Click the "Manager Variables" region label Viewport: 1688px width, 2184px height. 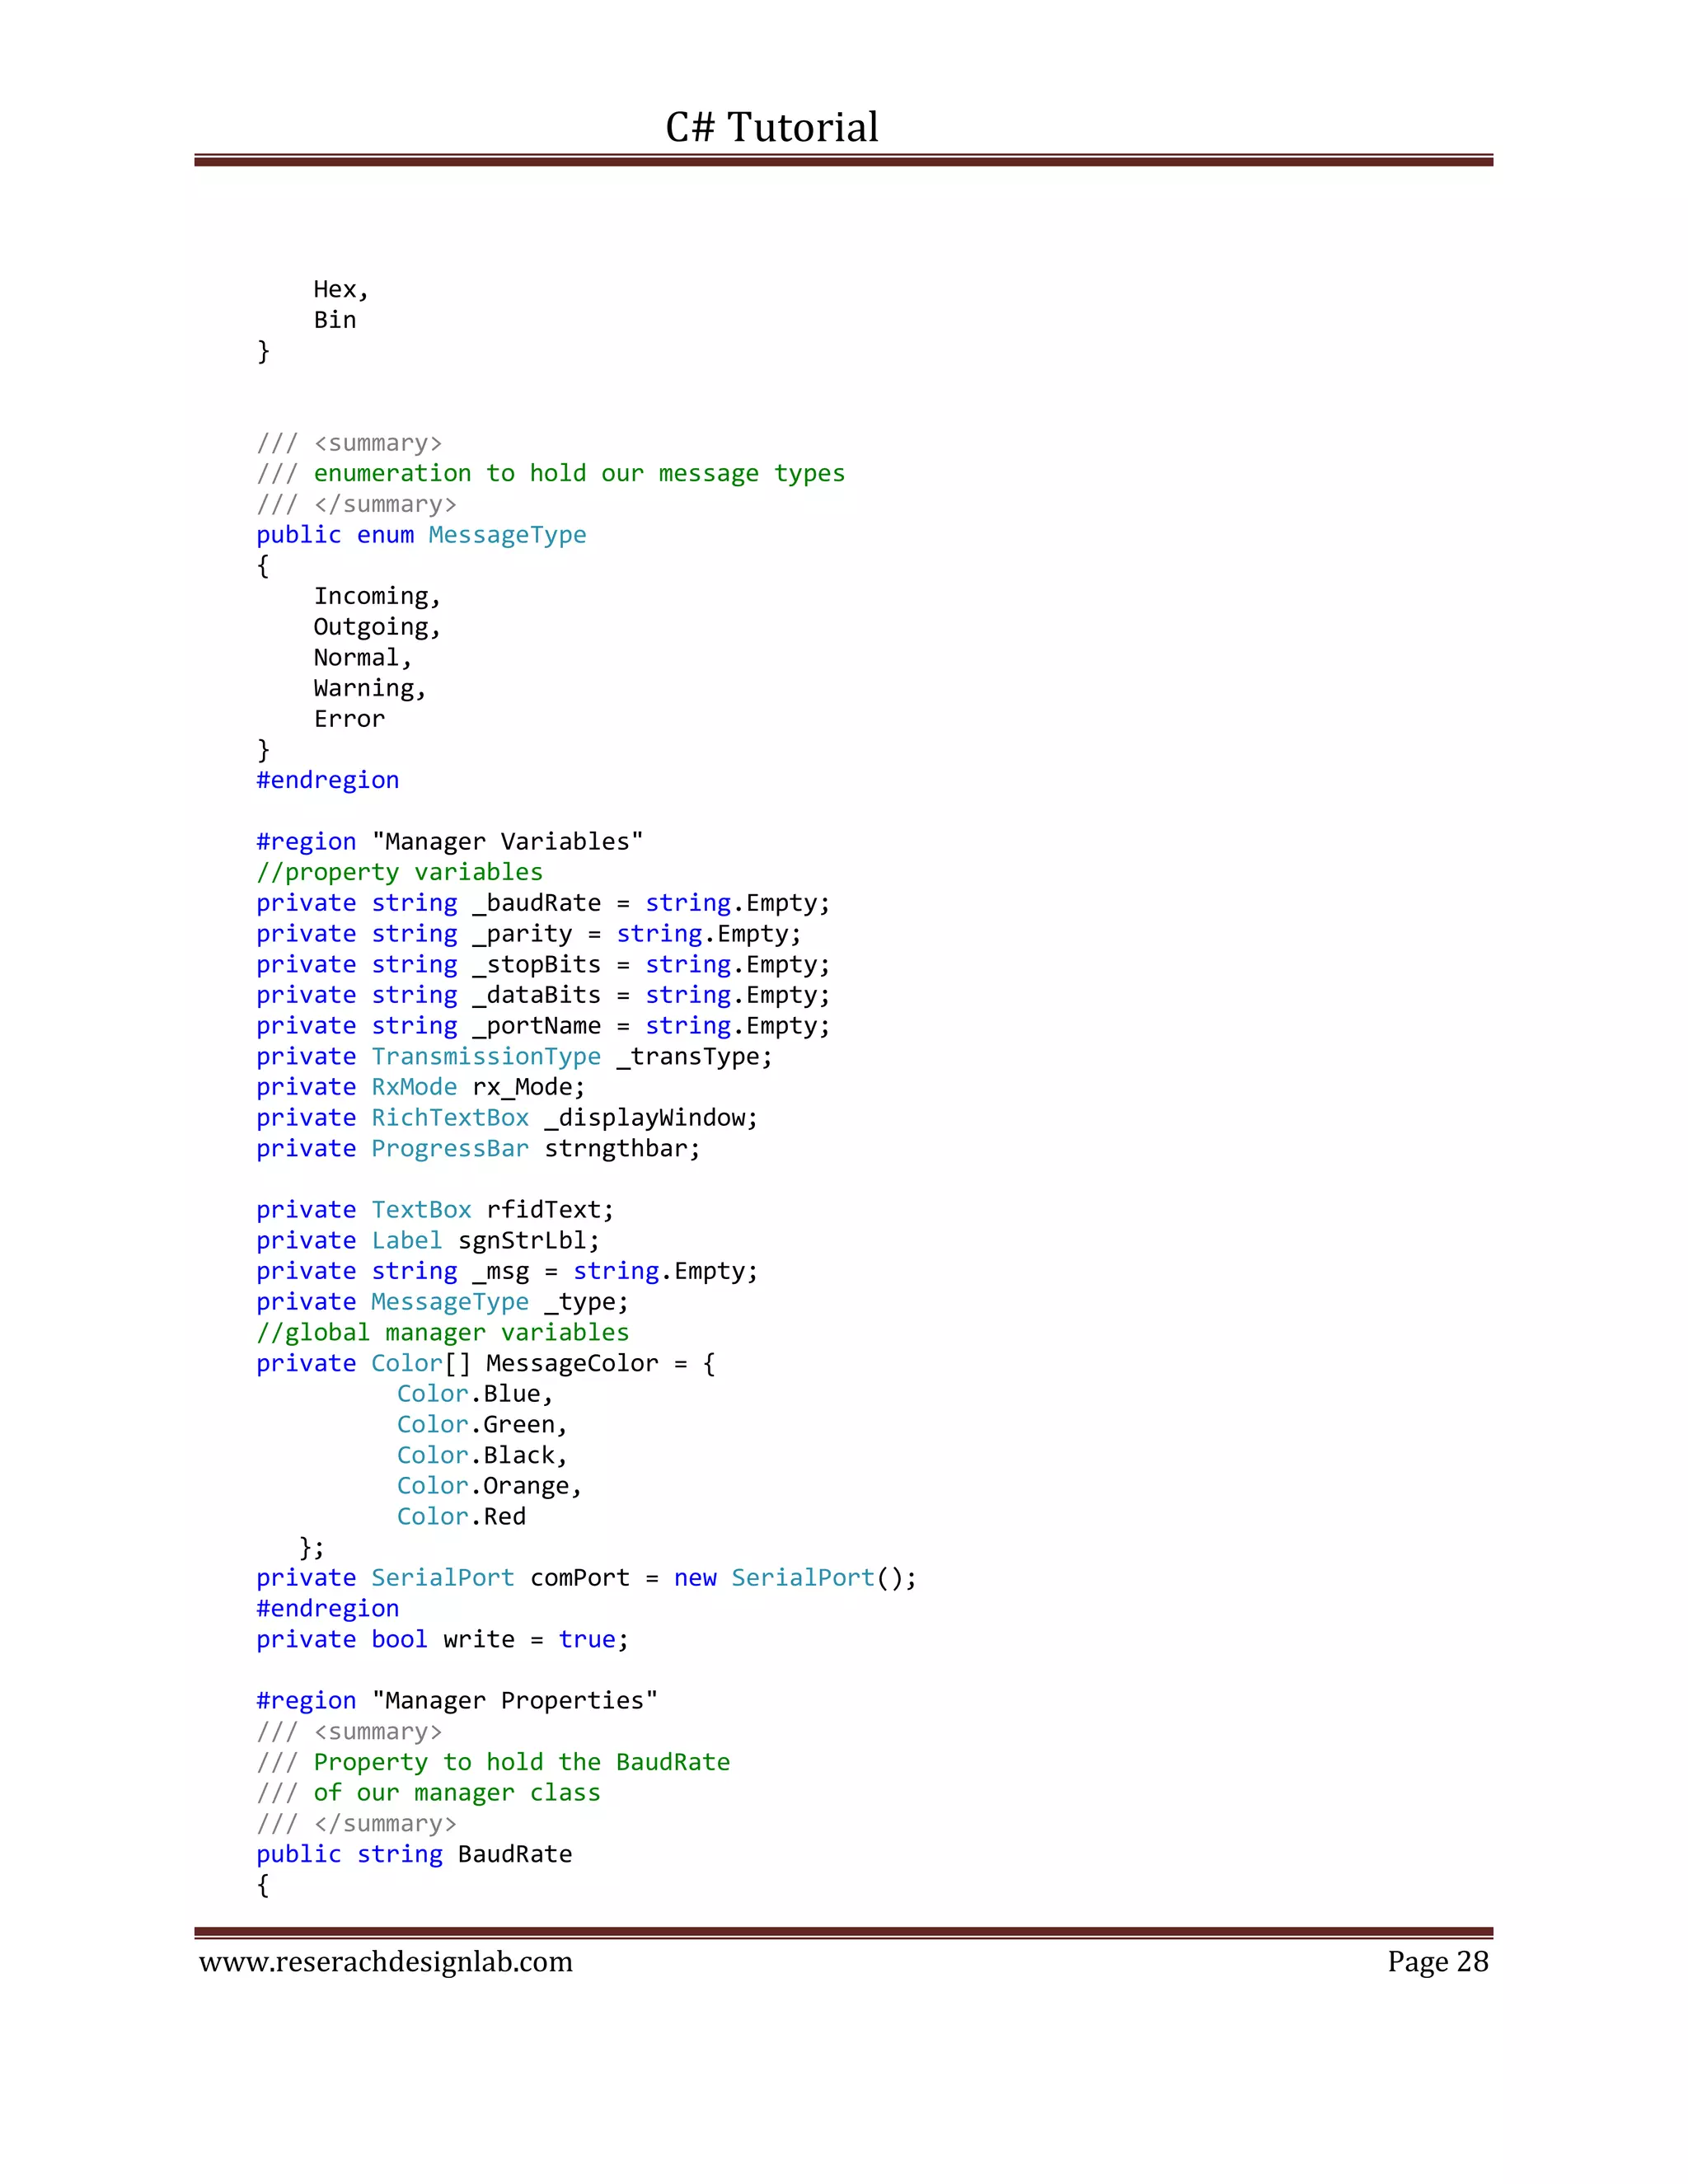[x=507, y=842]
